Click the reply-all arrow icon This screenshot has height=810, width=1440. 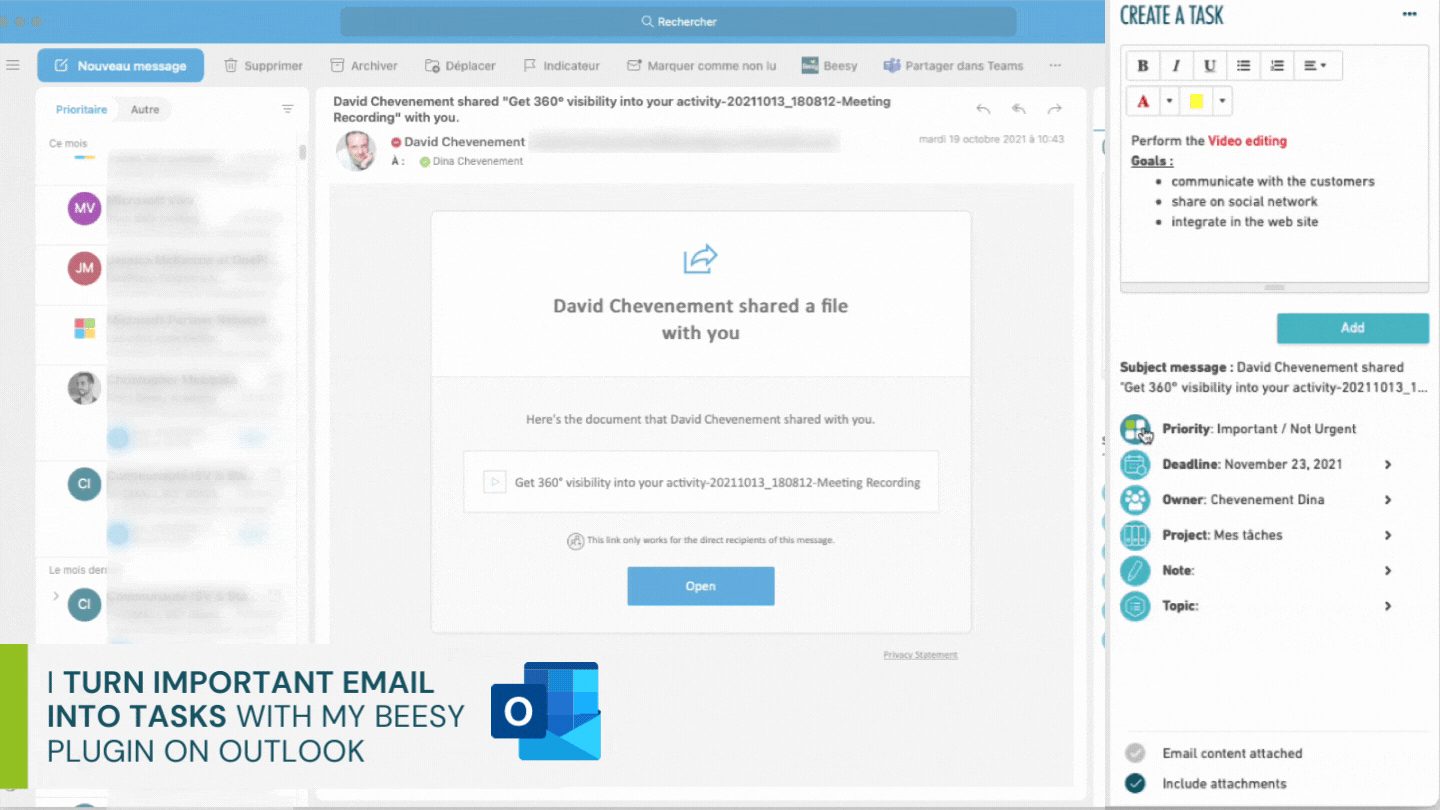1019,109
